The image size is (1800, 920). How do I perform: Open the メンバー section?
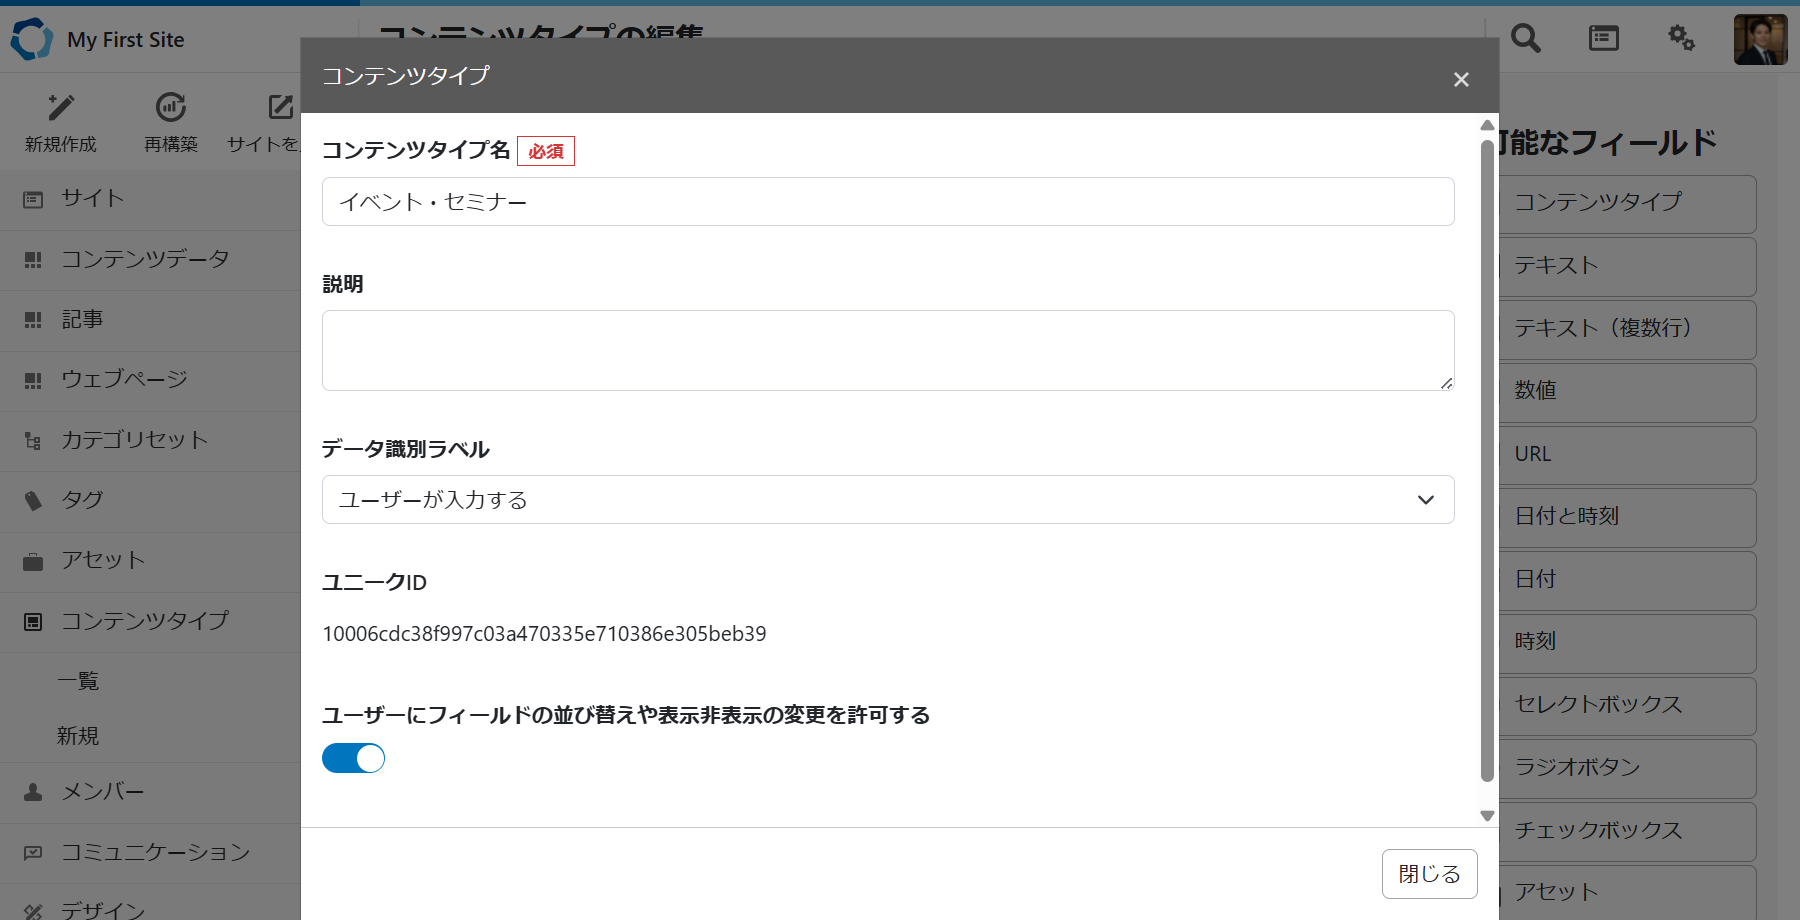(102, 792)
